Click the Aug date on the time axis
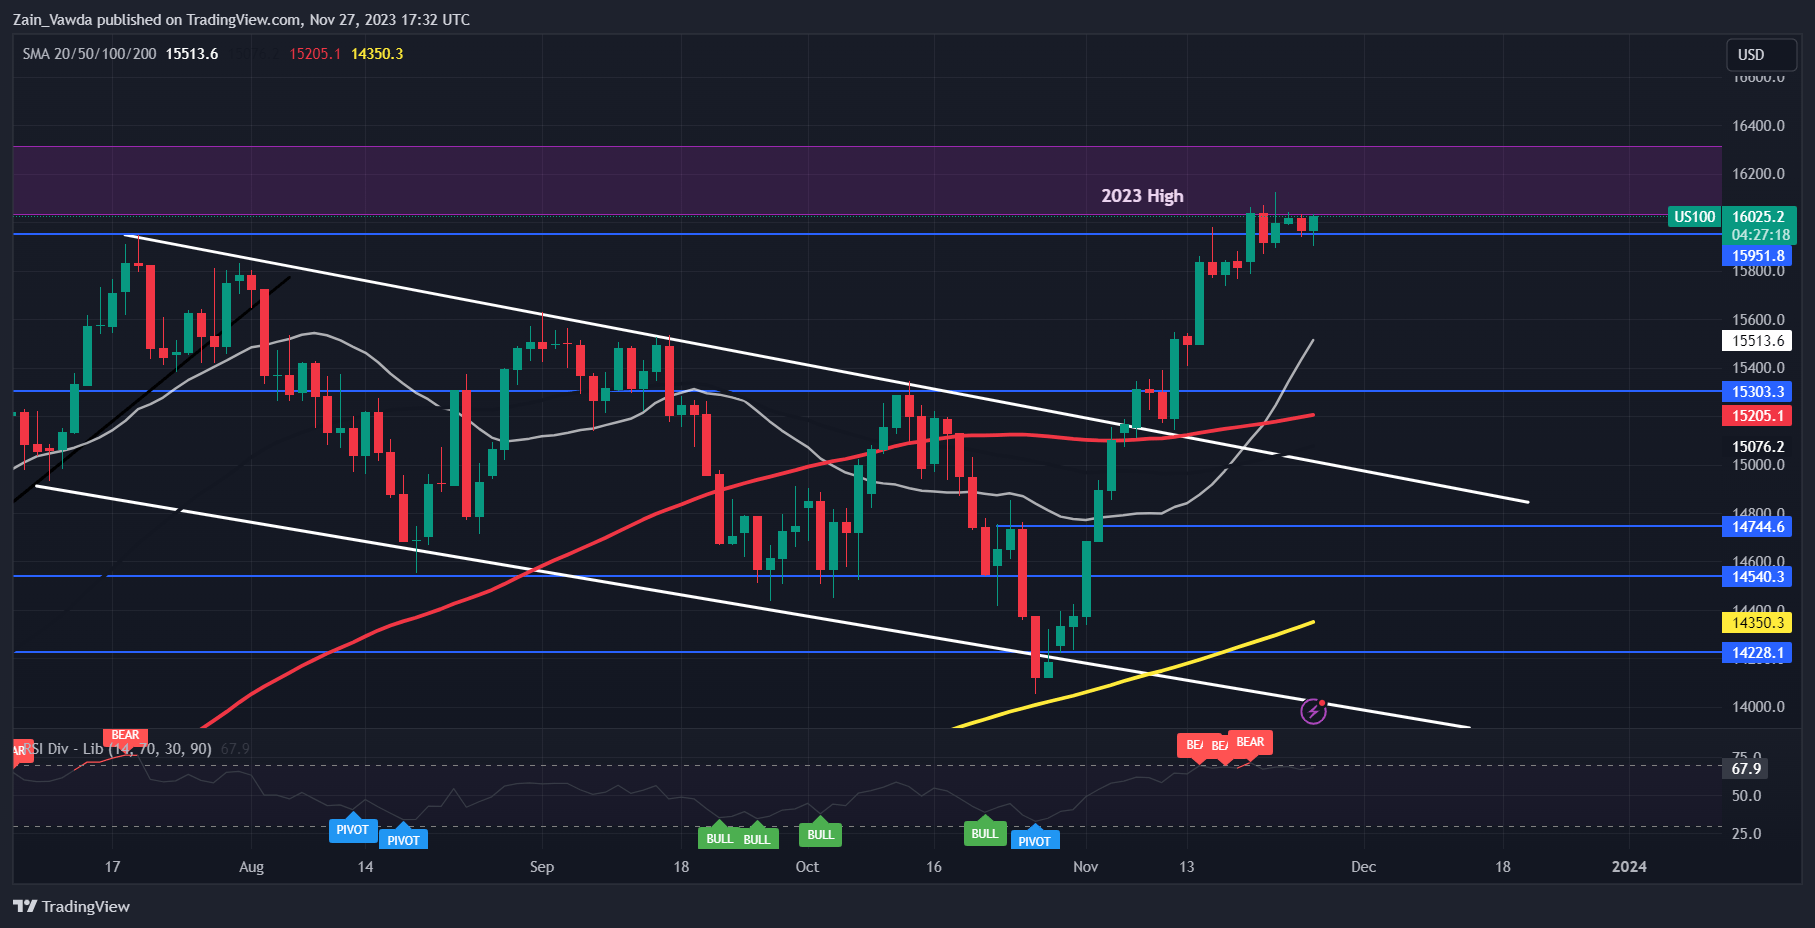 click(251, 867)
